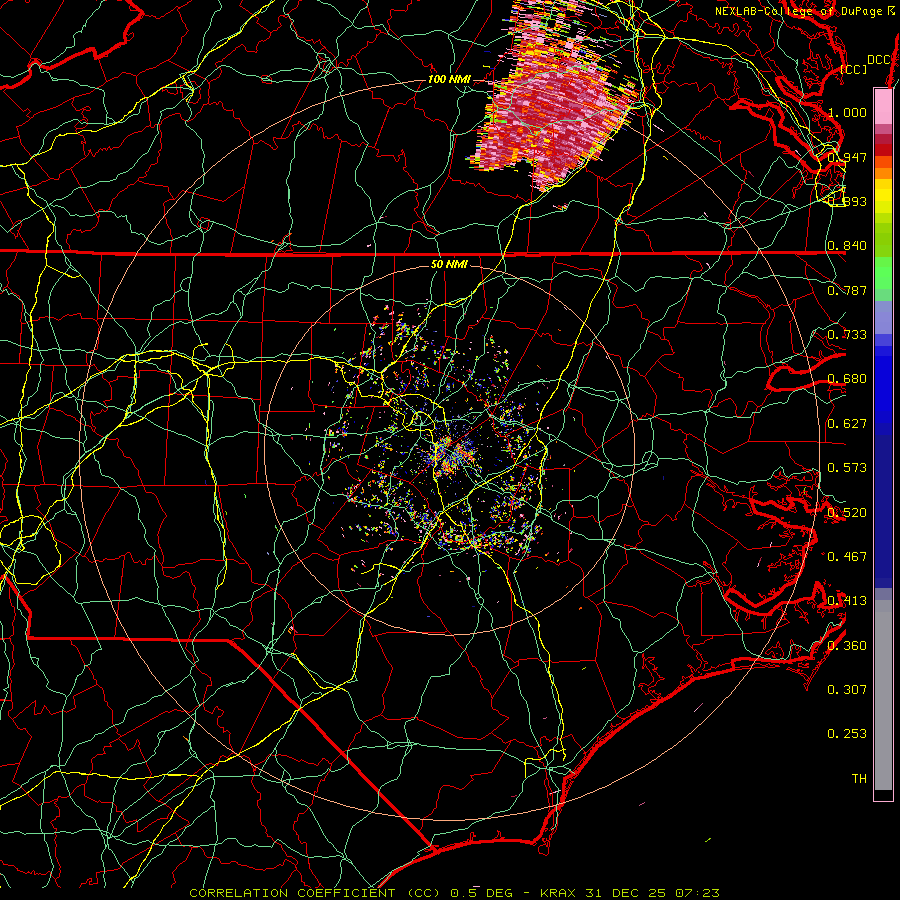Click the 0.893 legend value

(x=847, y=201)
